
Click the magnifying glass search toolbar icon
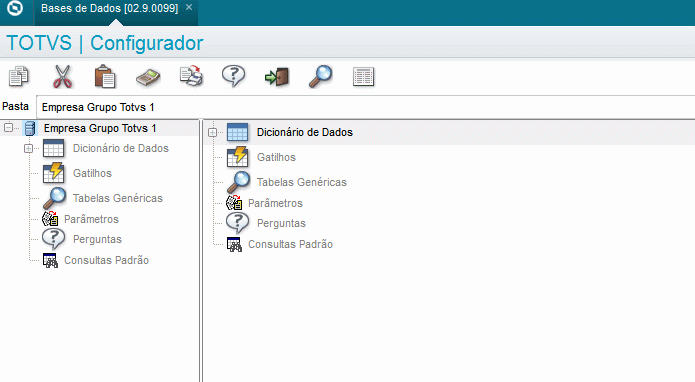point(320,76)
